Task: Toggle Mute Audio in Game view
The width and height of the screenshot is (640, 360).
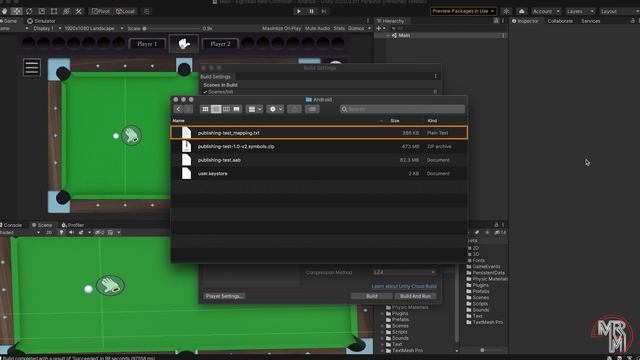Action: tap(317, 29)
